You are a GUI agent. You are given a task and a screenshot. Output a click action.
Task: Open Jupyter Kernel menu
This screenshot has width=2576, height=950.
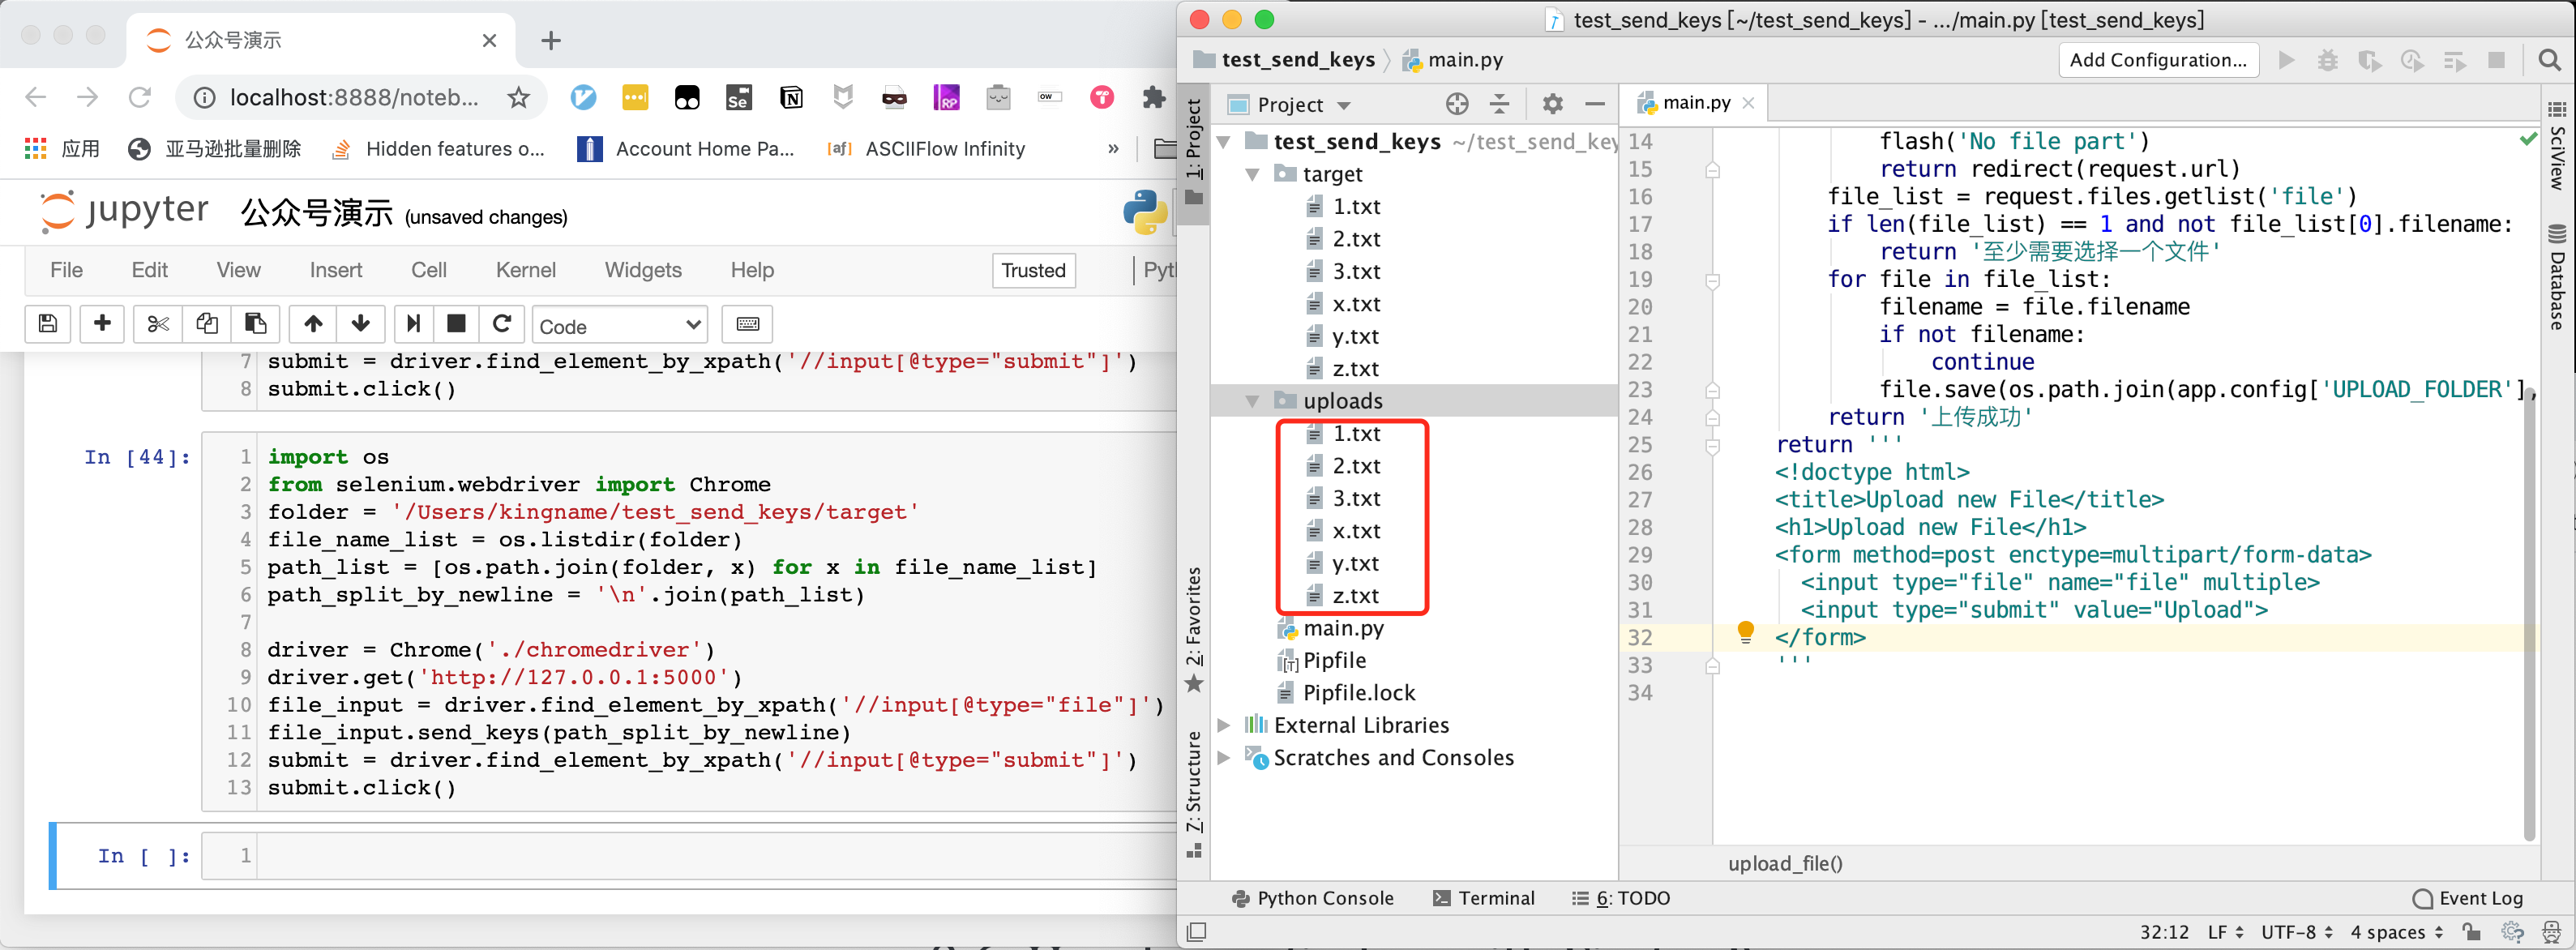pyautogui.click(x=525, y=270)
